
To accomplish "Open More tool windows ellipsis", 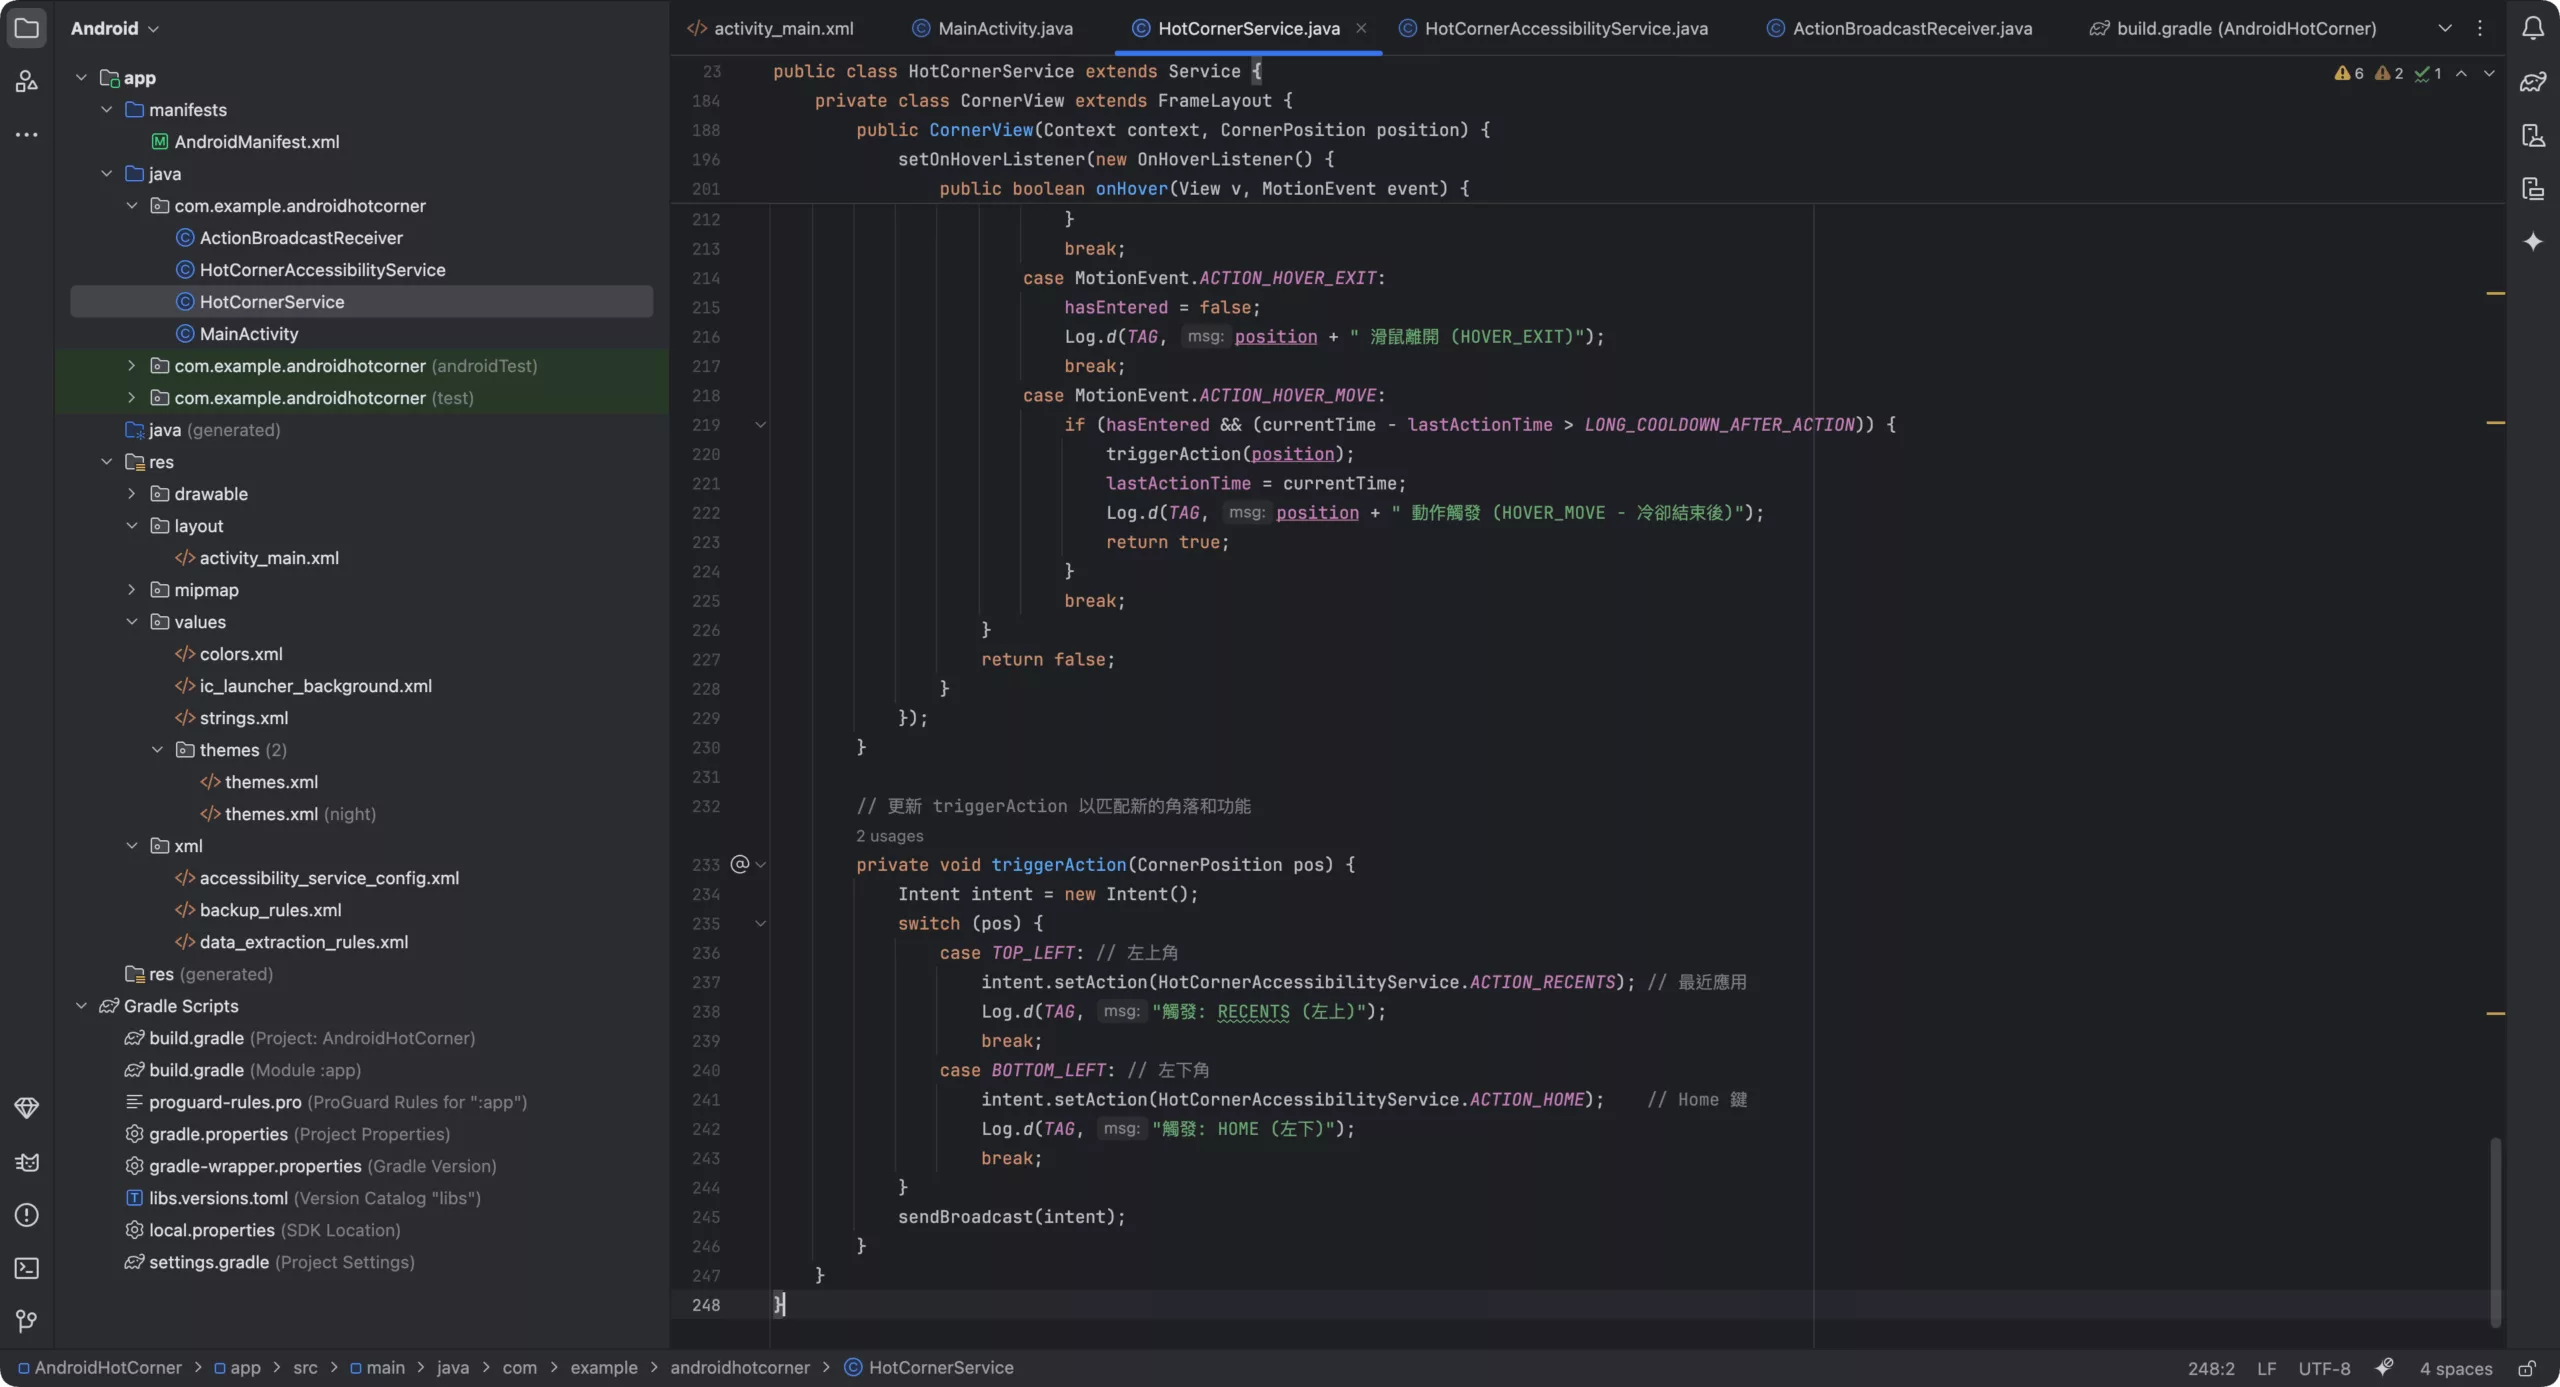I will (27, 134).
